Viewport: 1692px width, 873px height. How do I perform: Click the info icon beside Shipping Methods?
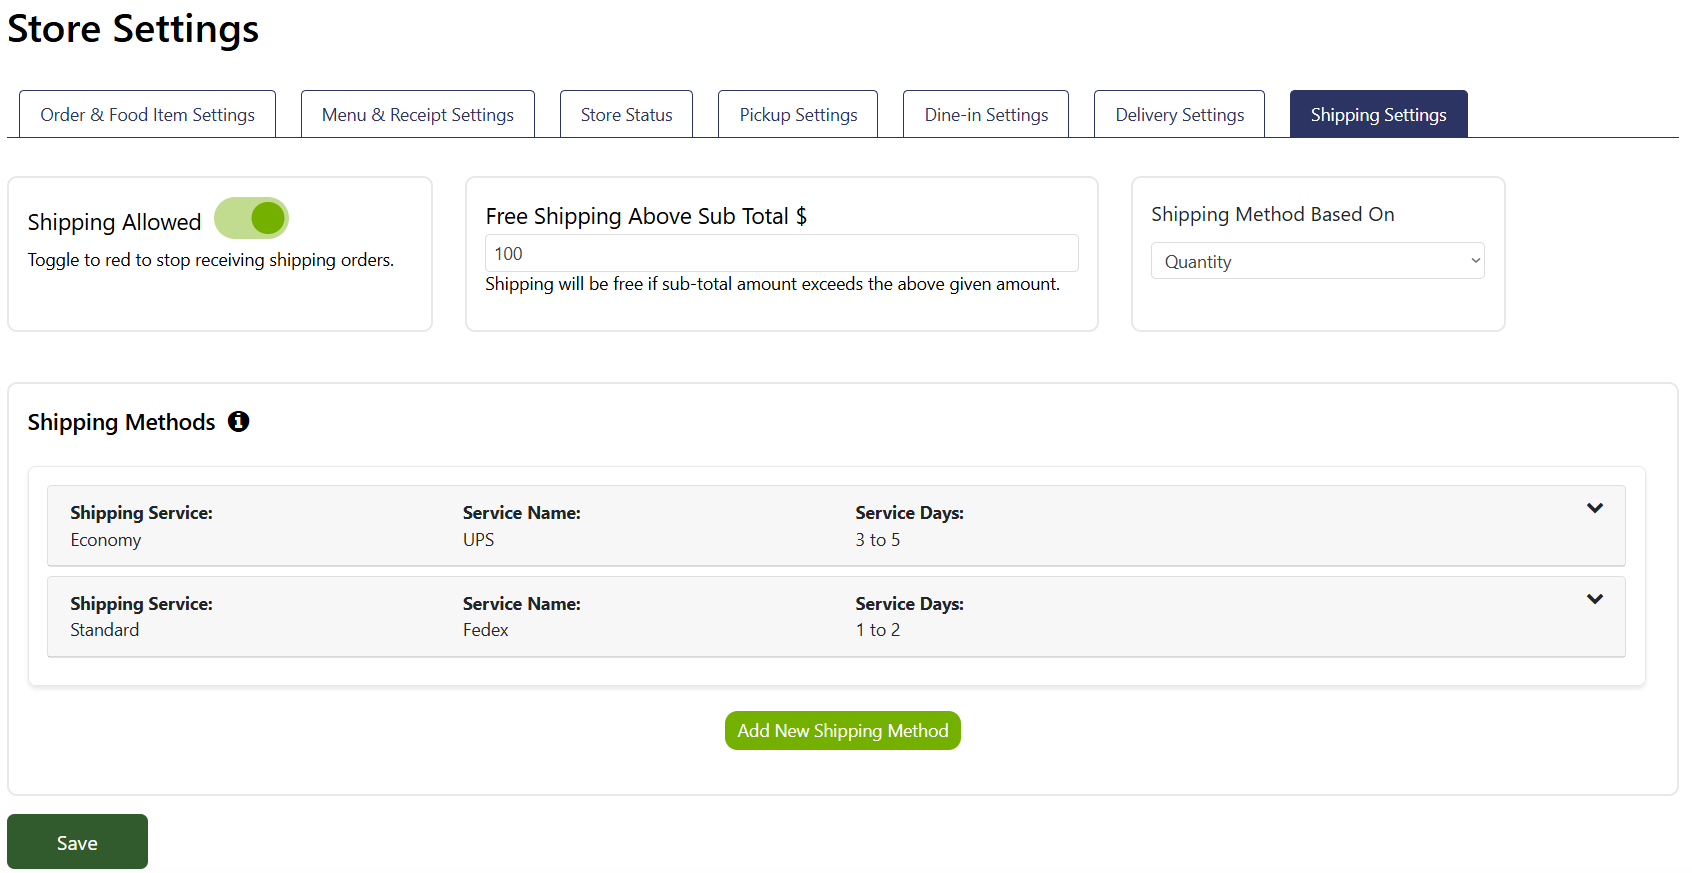[238, 422]
